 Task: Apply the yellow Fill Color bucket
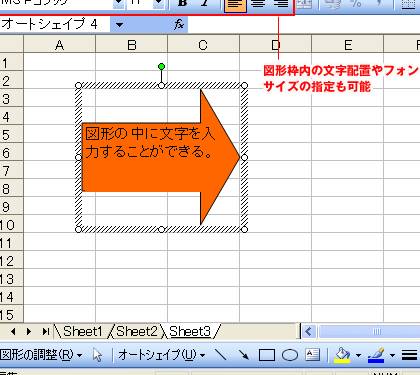click(342, 355)
